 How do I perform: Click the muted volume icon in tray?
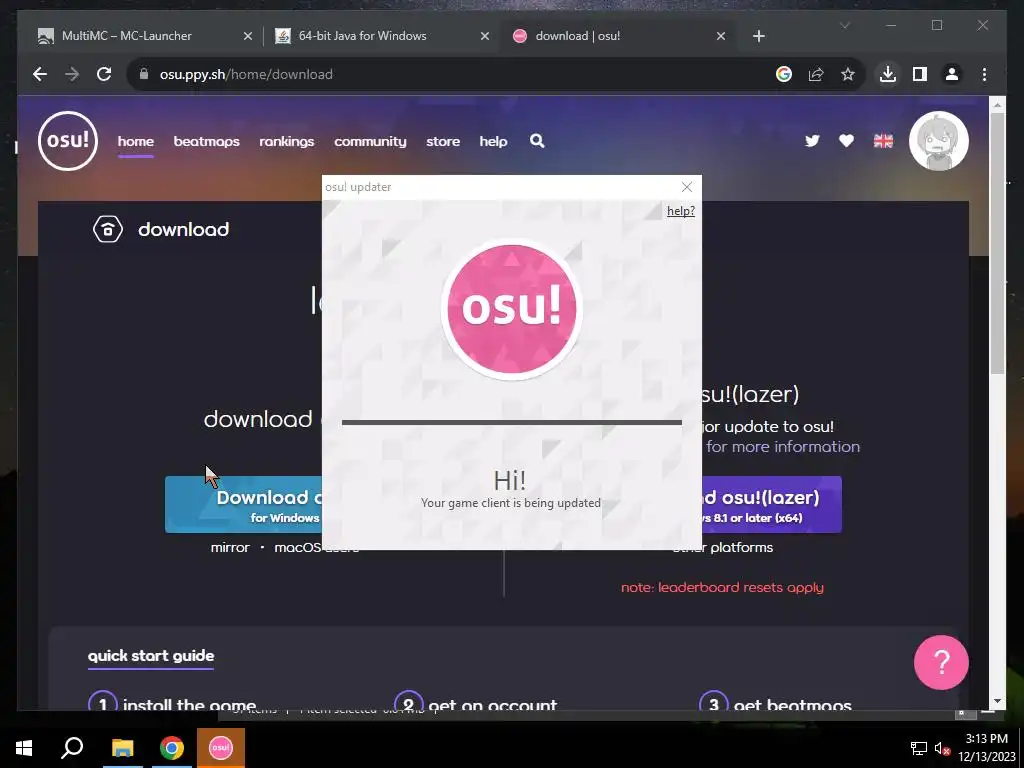coord(942,748)
